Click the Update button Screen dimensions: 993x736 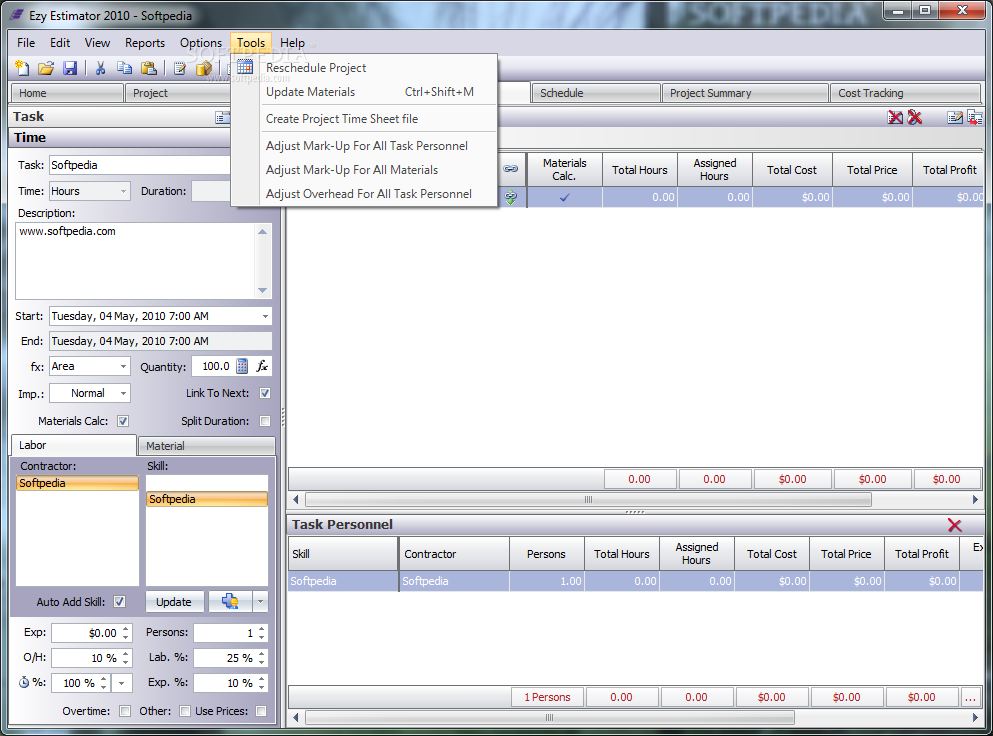174,602
